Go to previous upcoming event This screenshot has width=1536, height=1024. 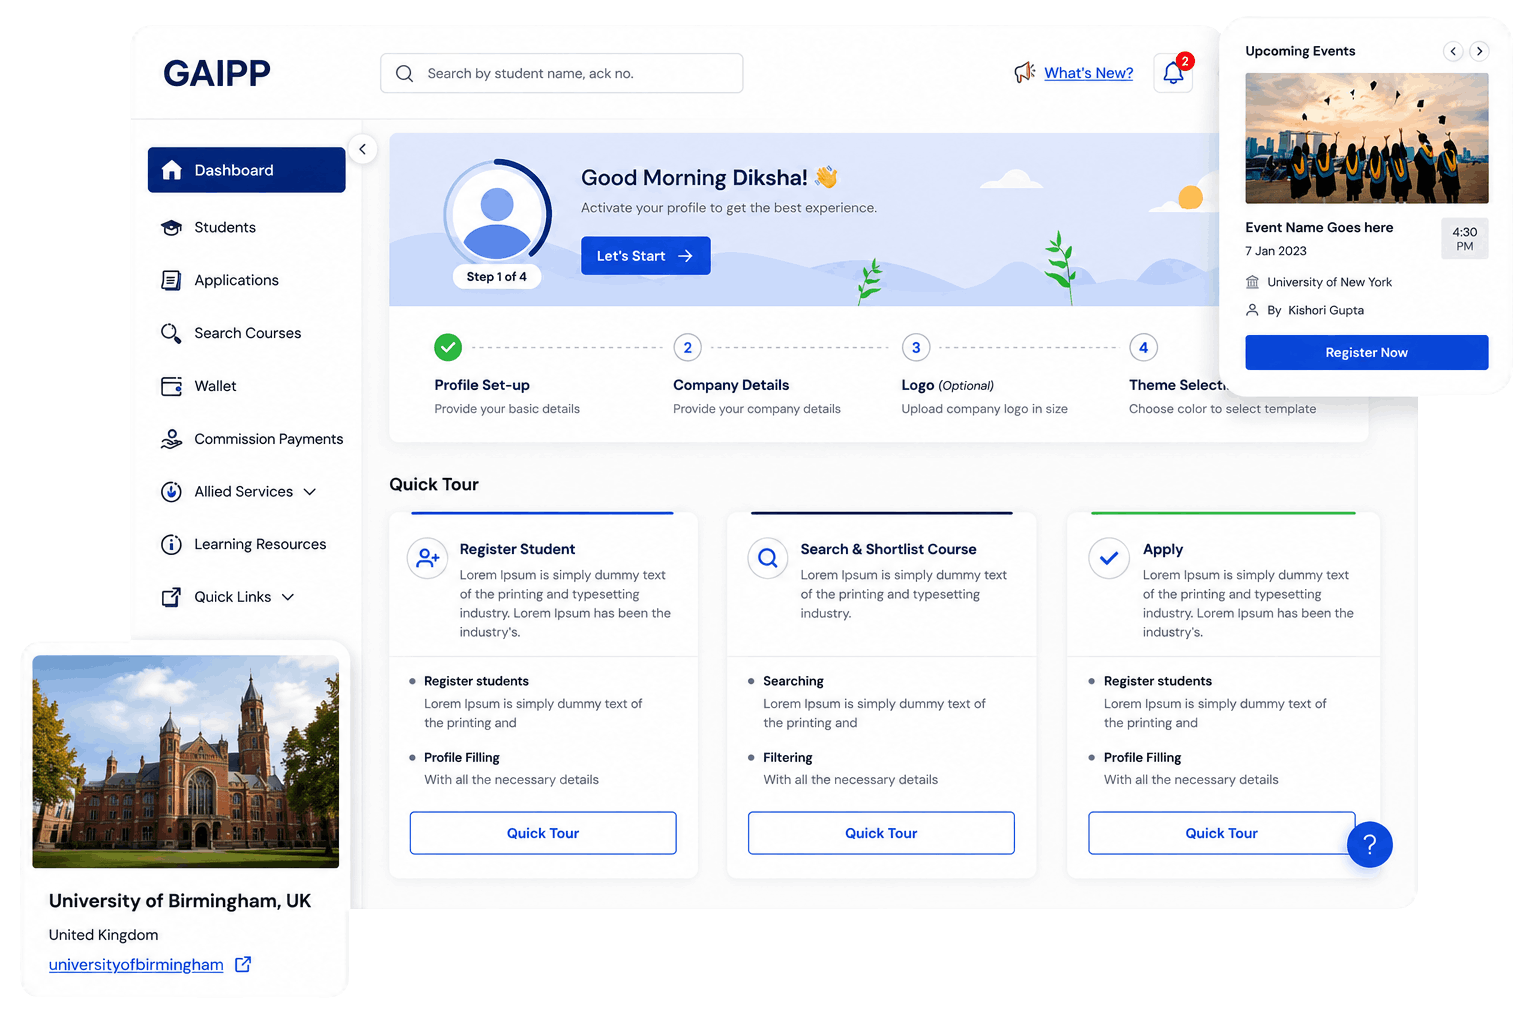coord(1454,51)
